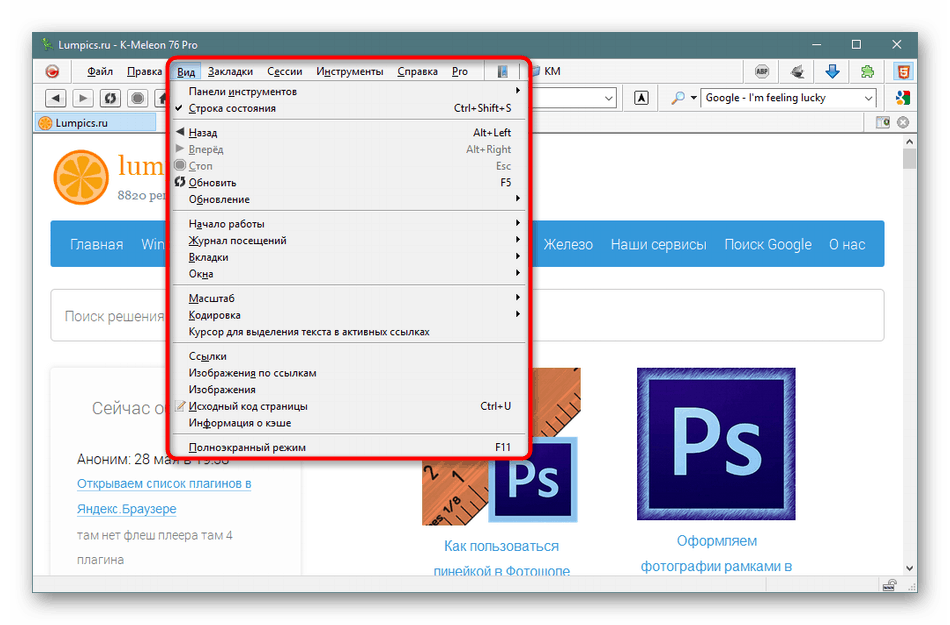Click the Back arrow toolbar button
The image size is (950, 625).
click(x=56, y=98)
